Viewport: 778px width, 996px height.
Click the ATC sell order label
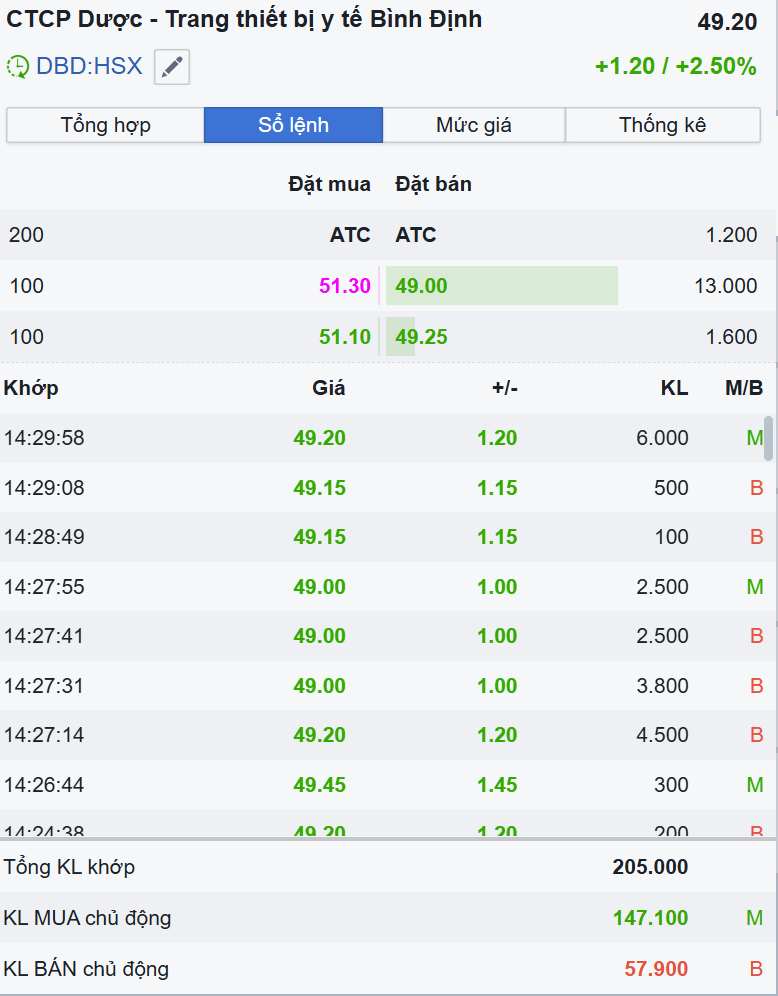pyautogui.click(x=416, y=235)
